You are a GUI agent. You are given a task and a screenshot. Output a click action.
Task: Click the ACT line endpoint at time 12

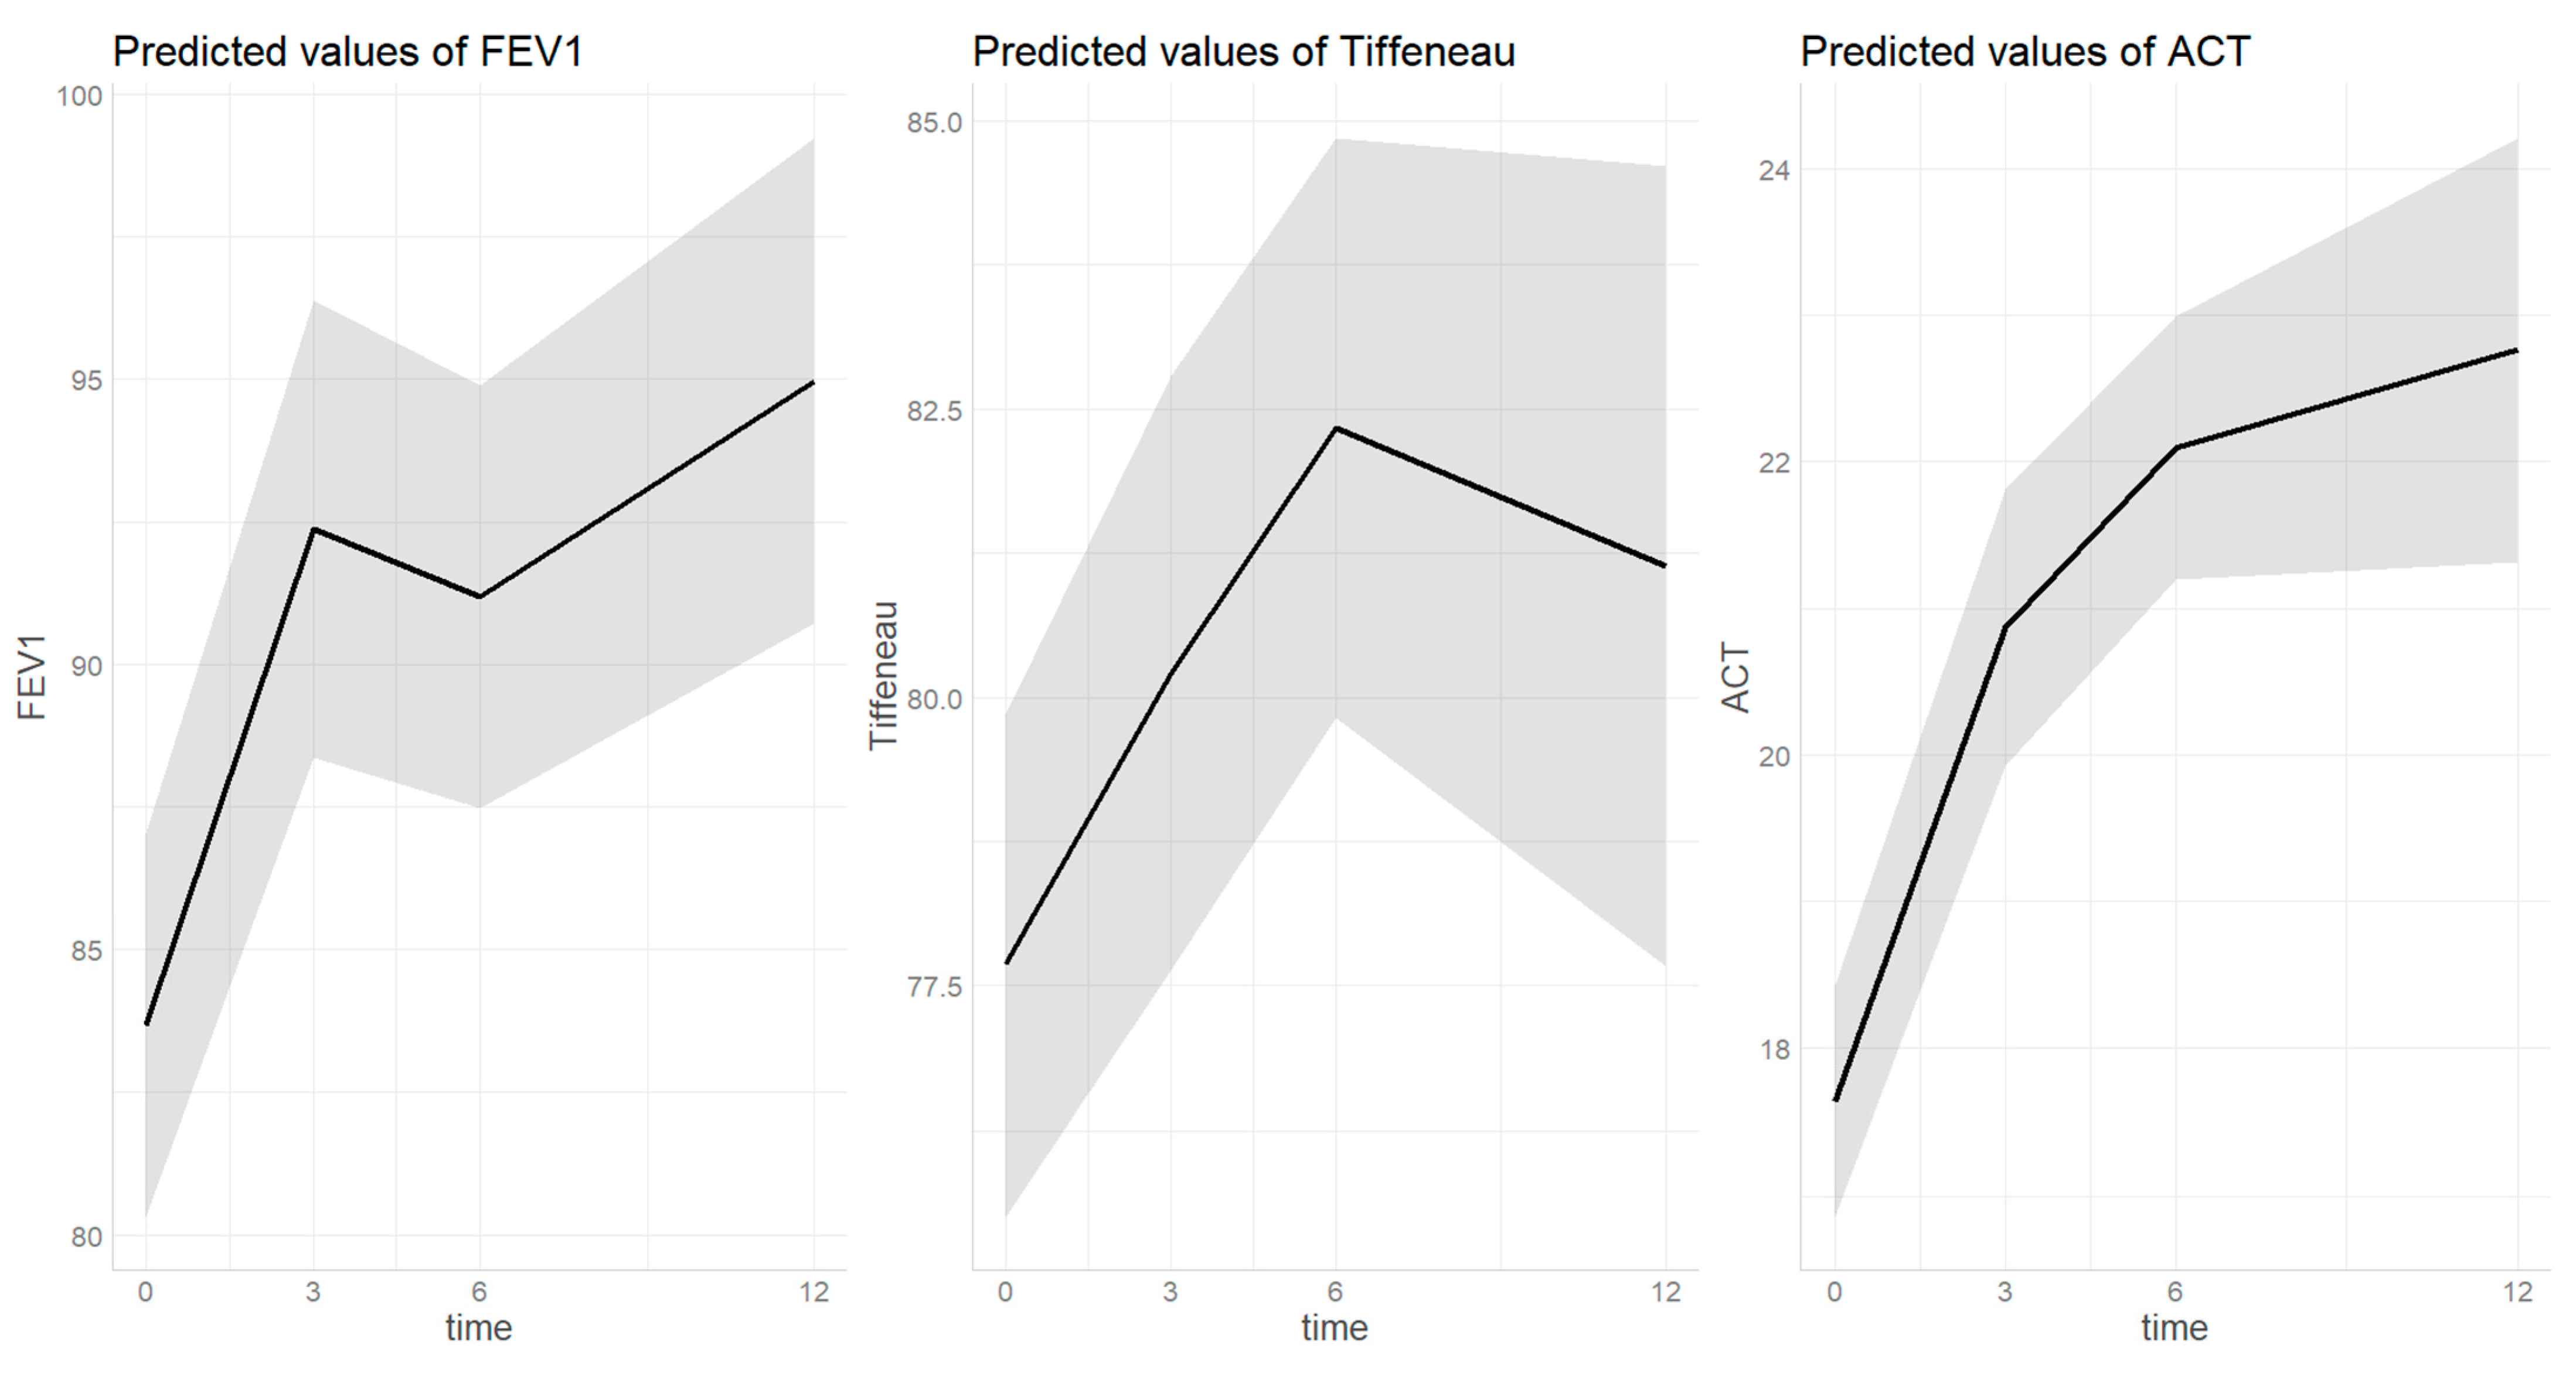coord(2516,350)
